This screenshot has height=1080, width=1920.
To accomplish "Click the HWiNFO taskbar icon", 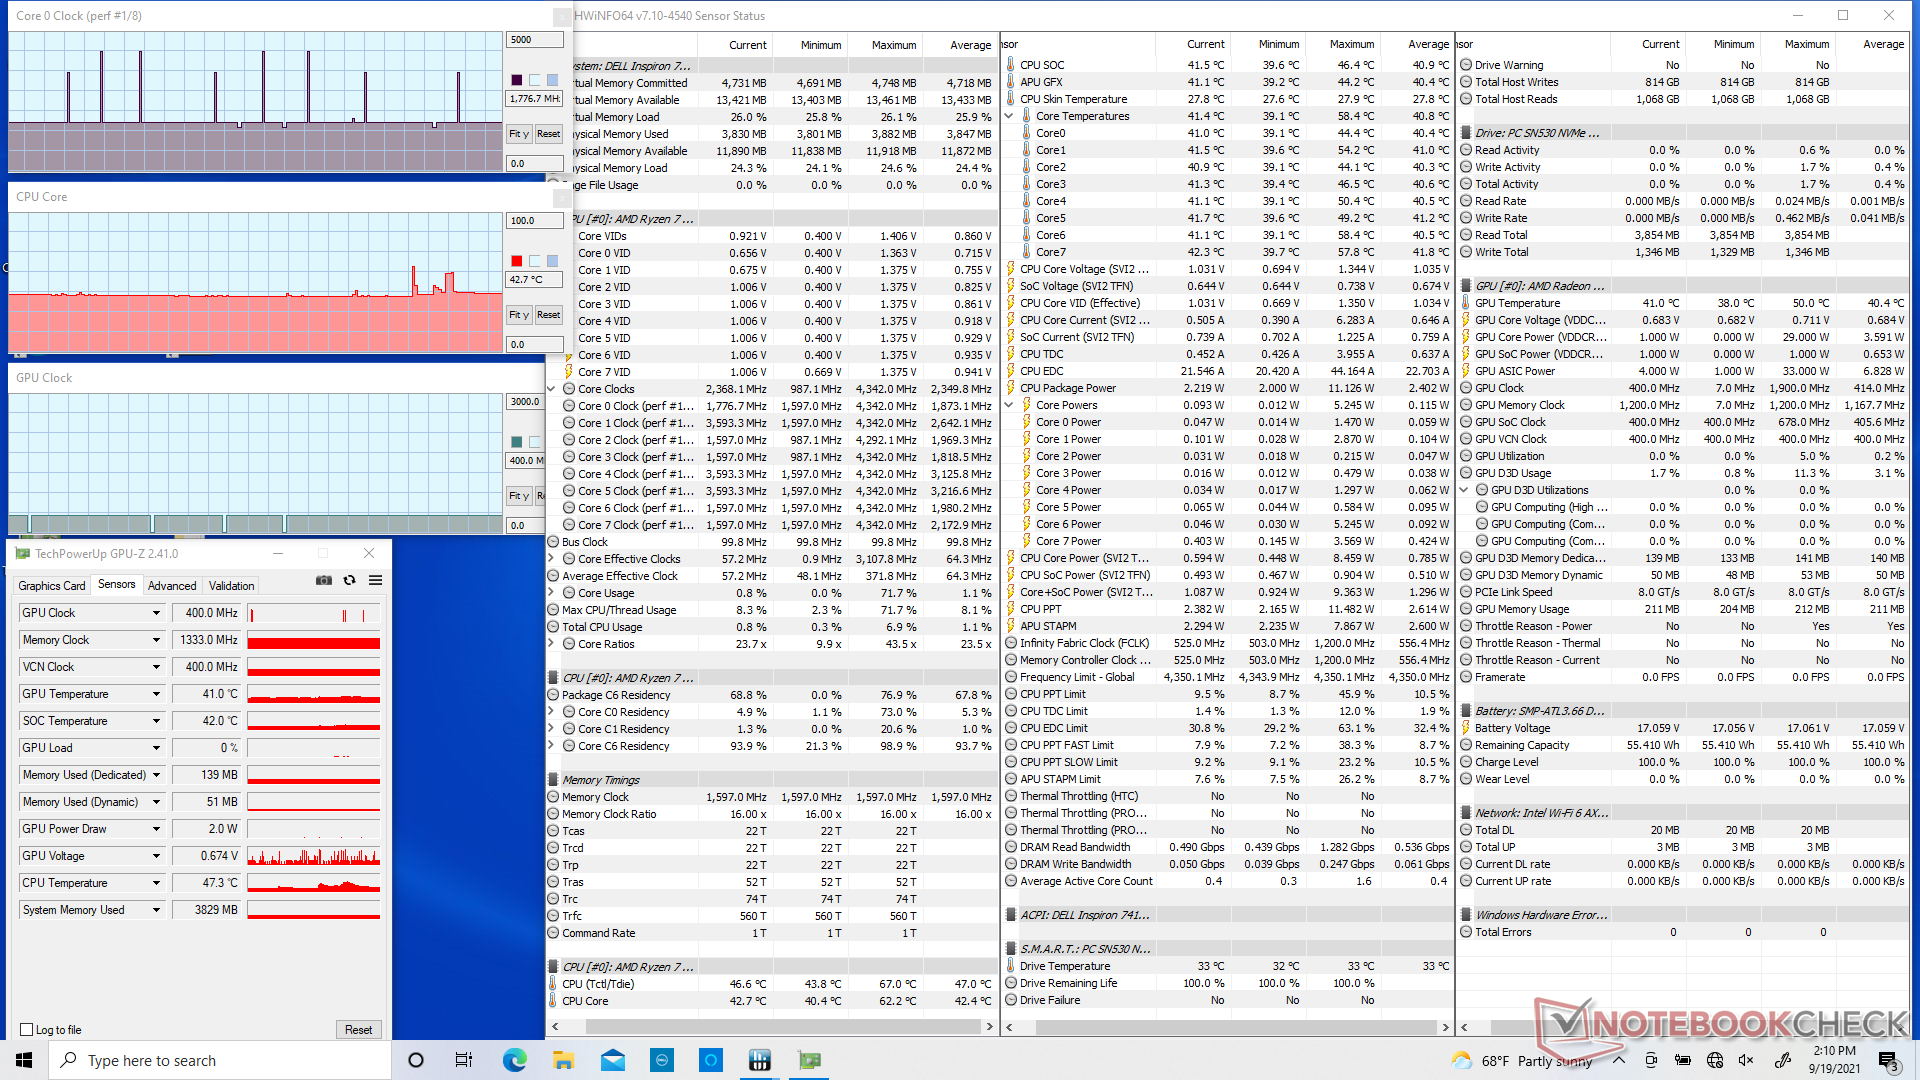I will click(x=760, y=1060).
